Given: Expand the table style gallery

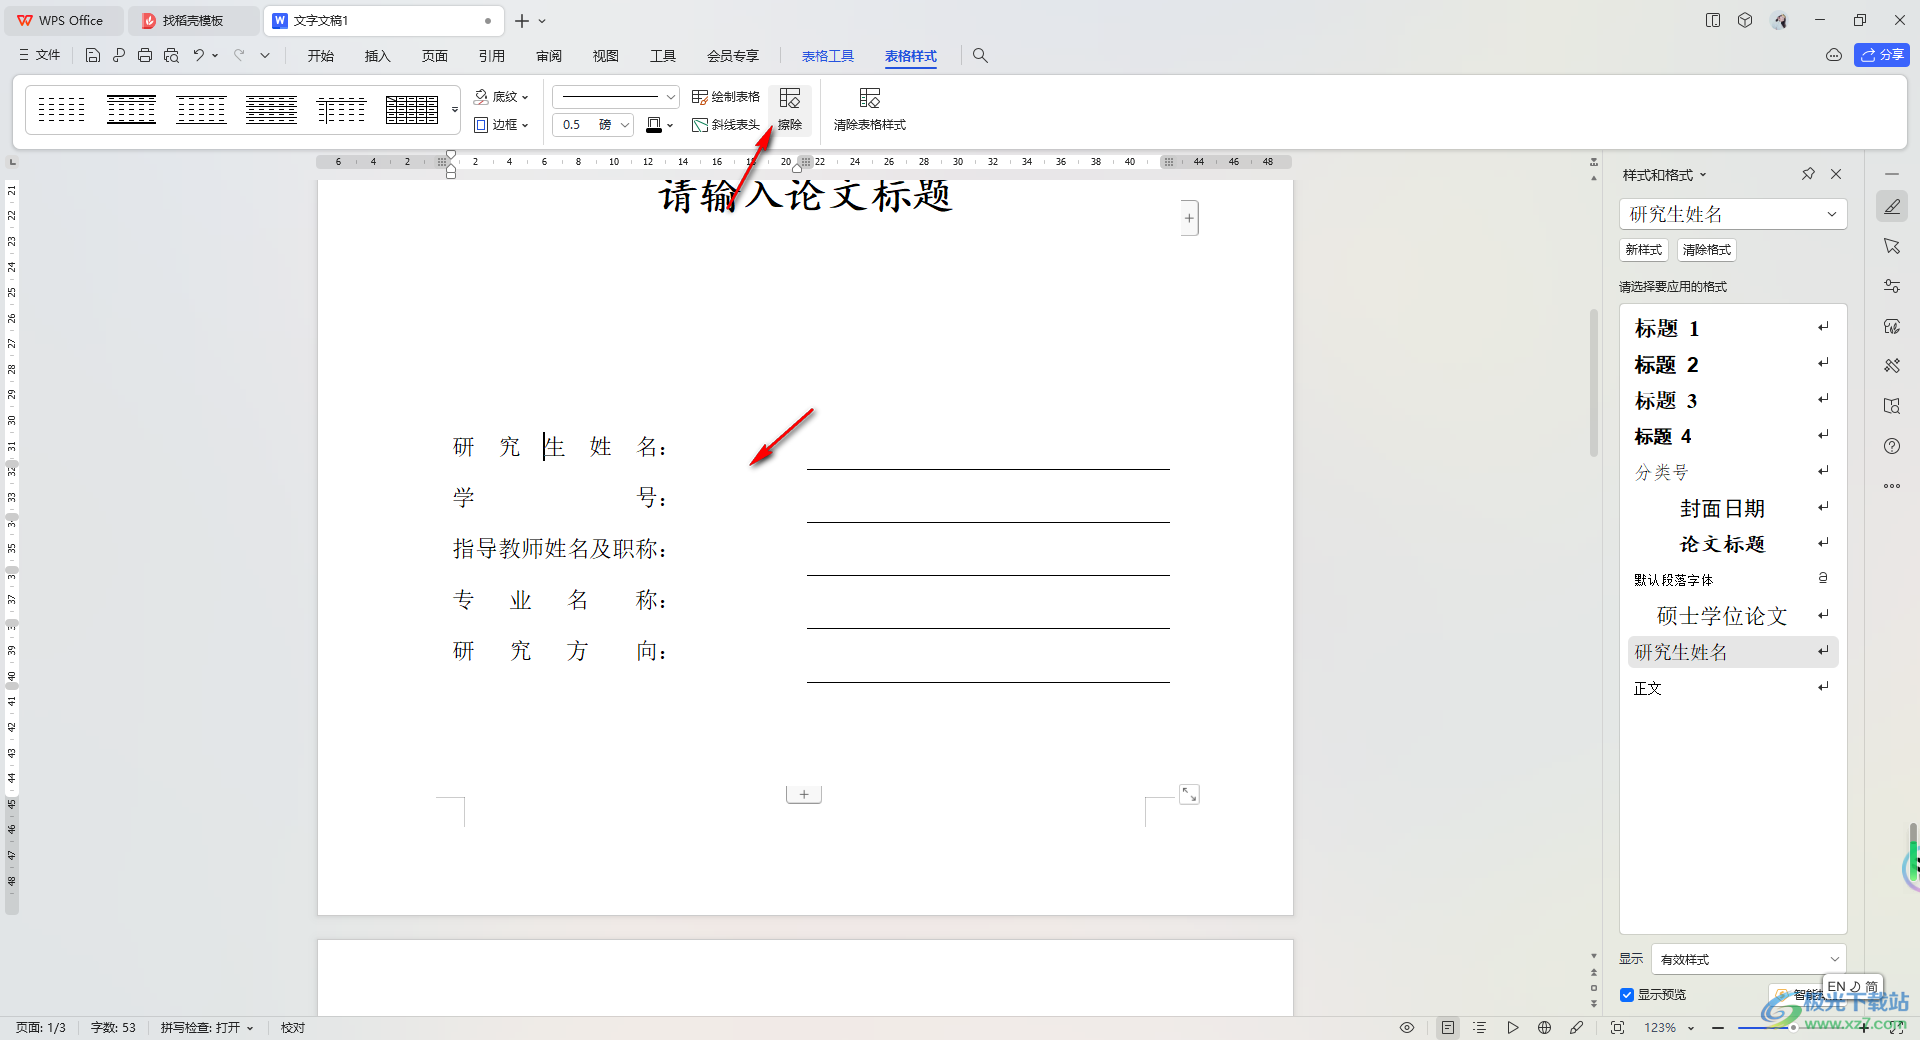Looking at the screenshot, I should click(455, 110).
